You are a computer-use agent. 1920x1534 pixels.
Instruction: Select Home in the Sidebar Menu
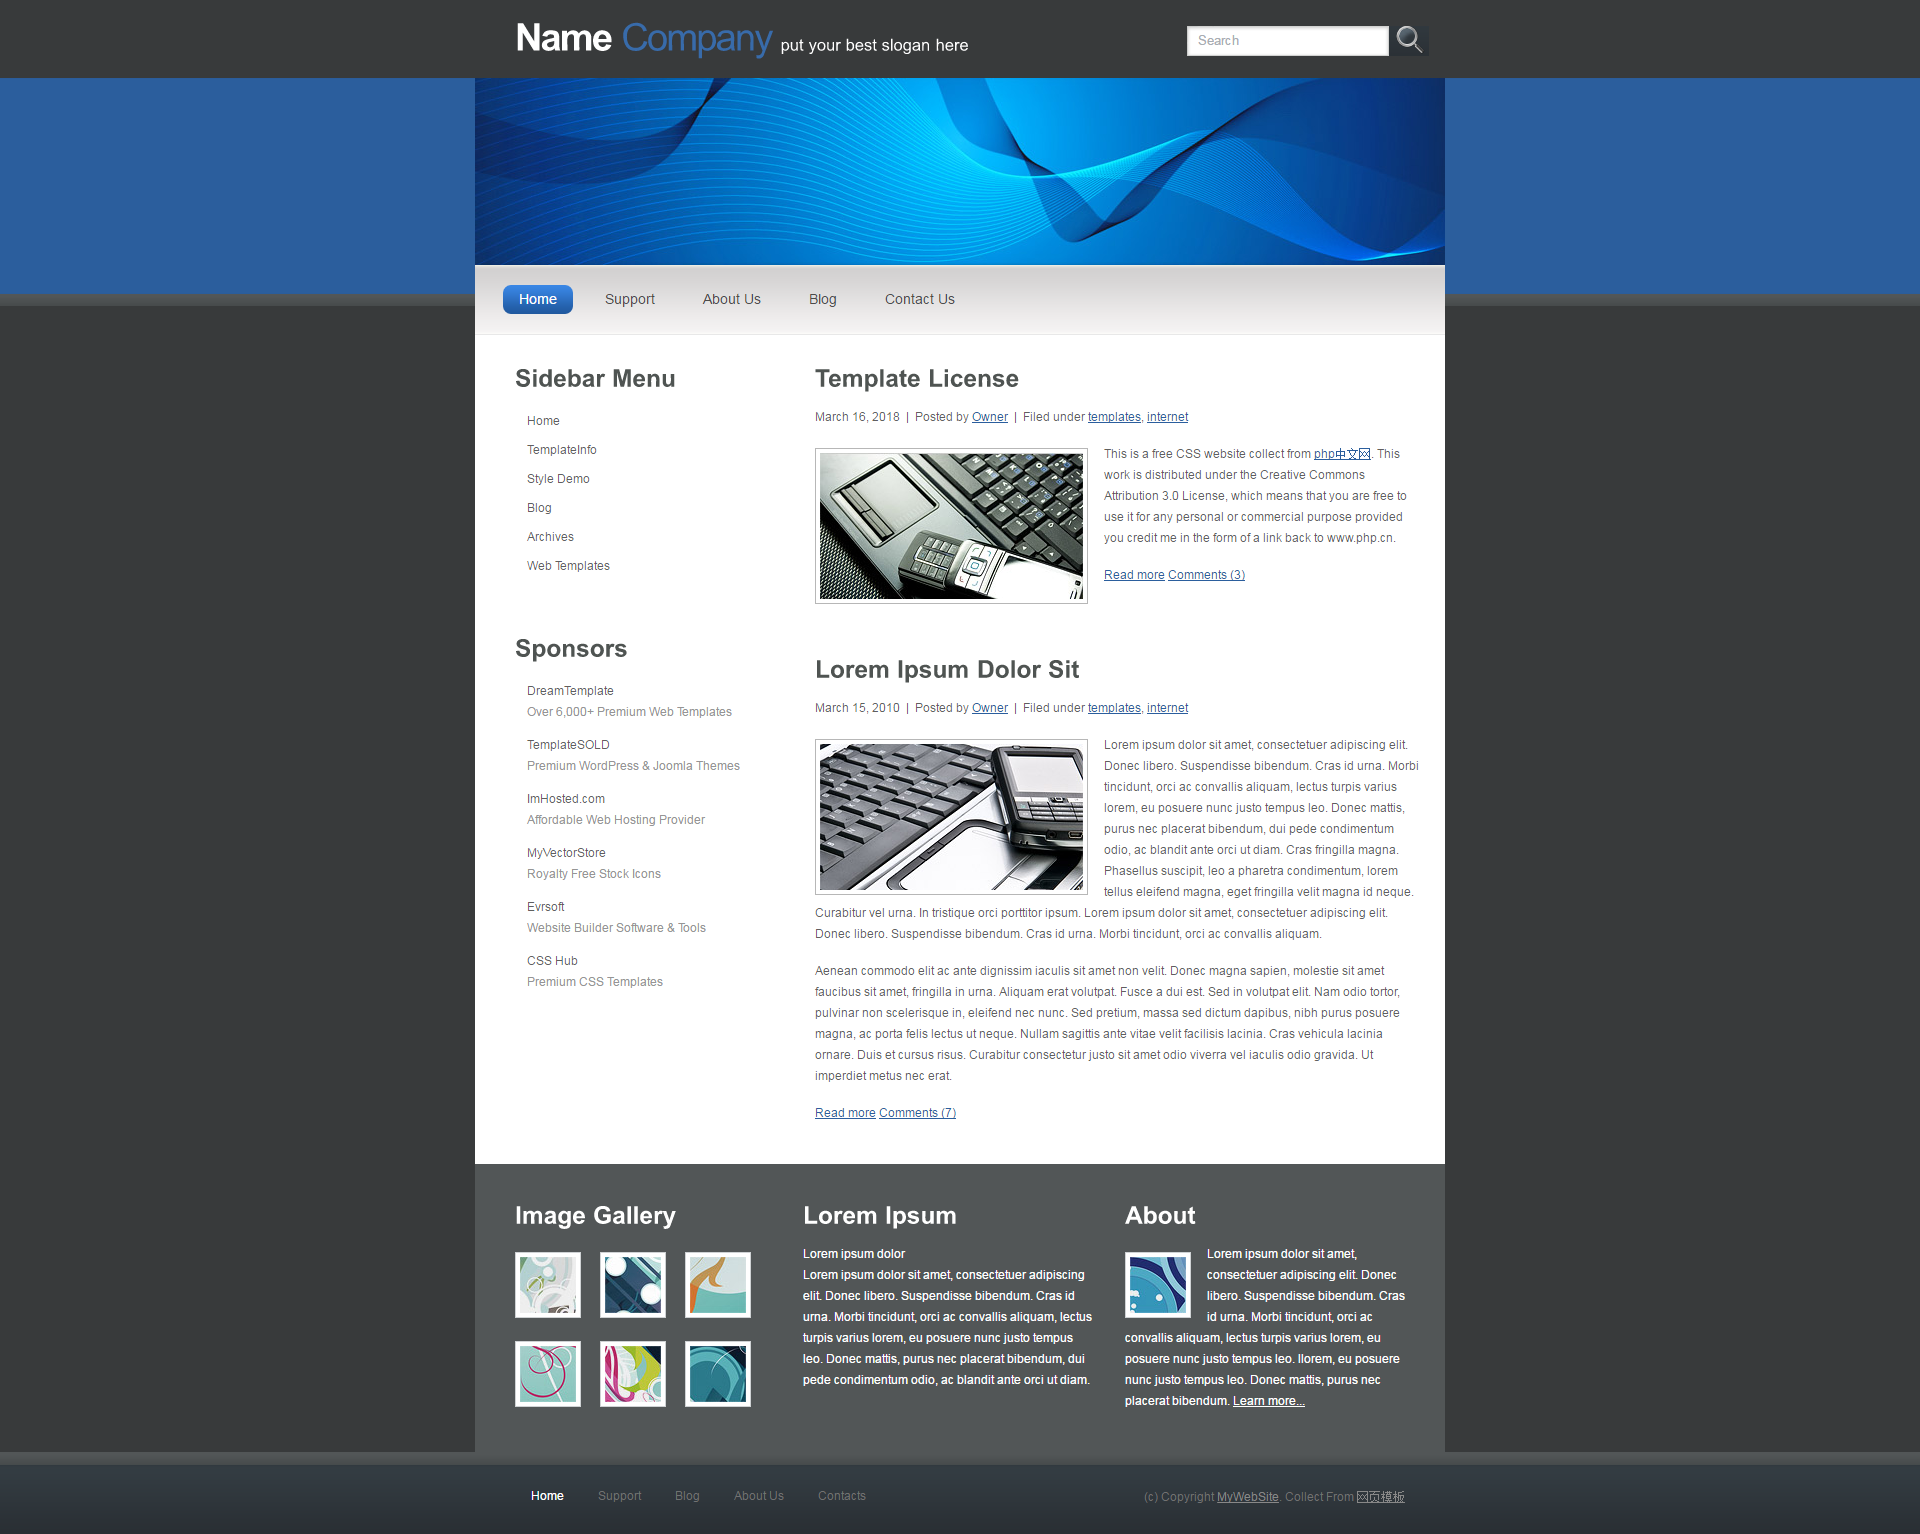[x=543, y=421]
